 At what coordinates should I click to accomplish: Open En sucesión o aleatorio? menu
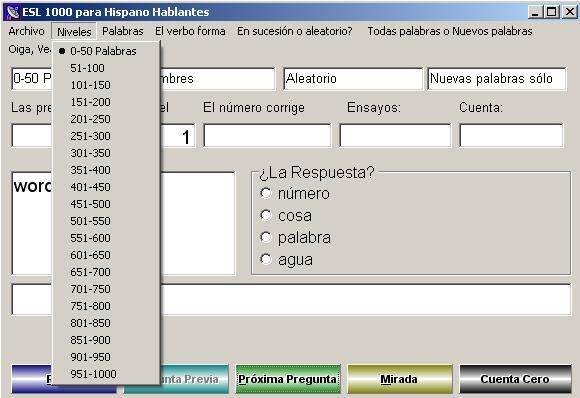pos(295,31)
